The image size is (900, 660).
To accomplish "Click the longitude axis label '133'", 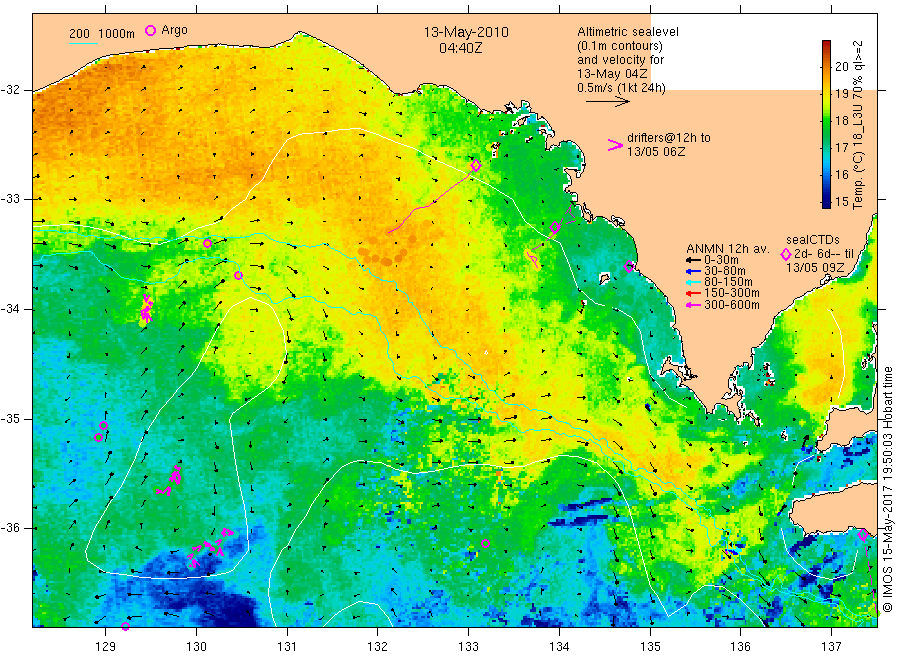I will [x=468, y=647].
